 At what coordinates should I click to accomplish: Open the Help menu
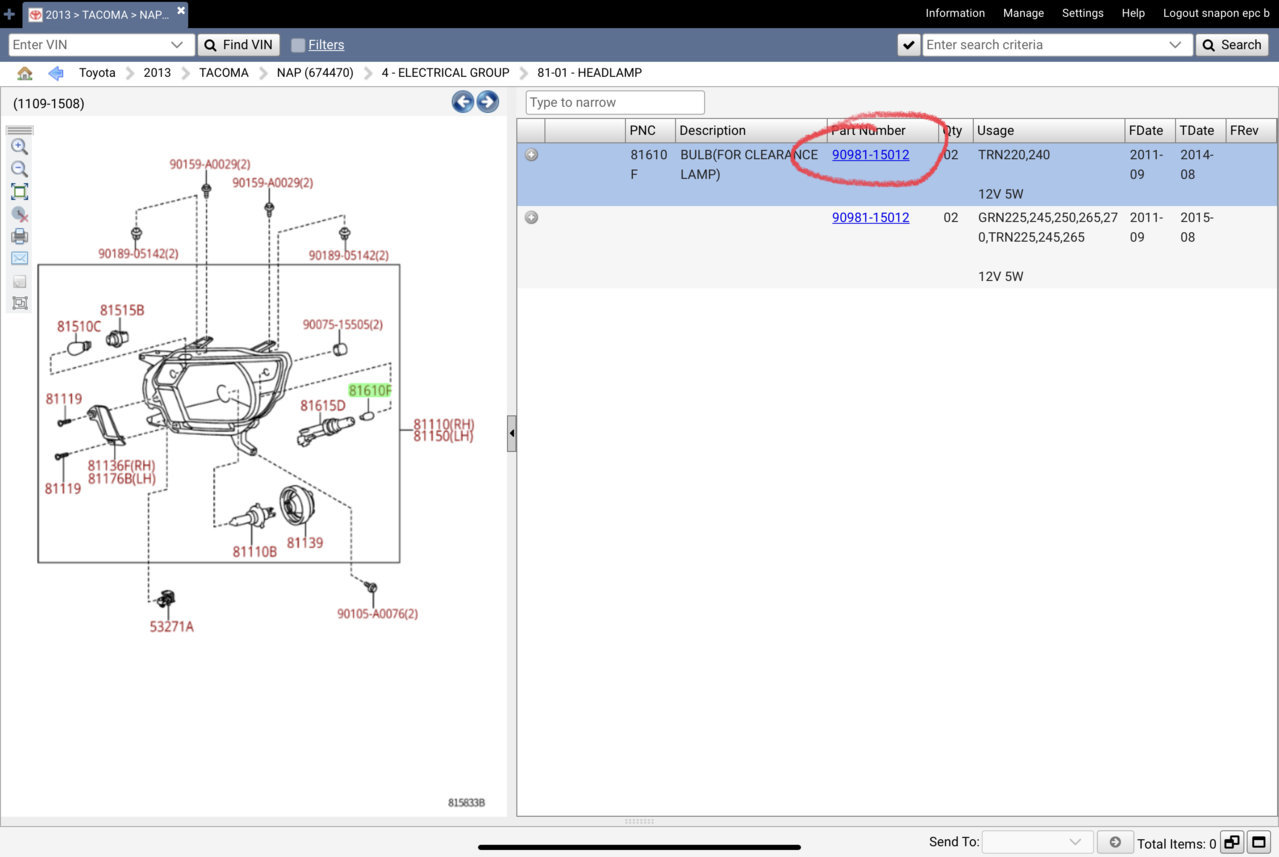(x=1133, y=13)
